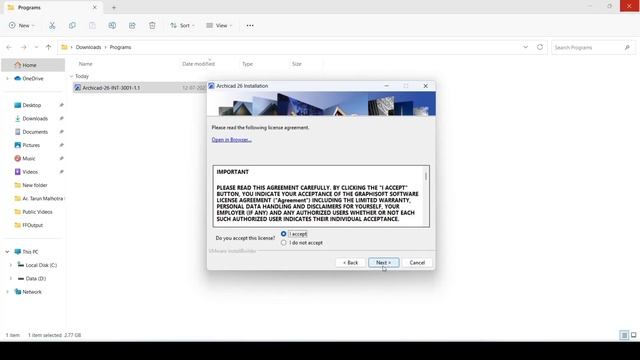Click the Share icon in Explorer toolbar

point(132,25)
